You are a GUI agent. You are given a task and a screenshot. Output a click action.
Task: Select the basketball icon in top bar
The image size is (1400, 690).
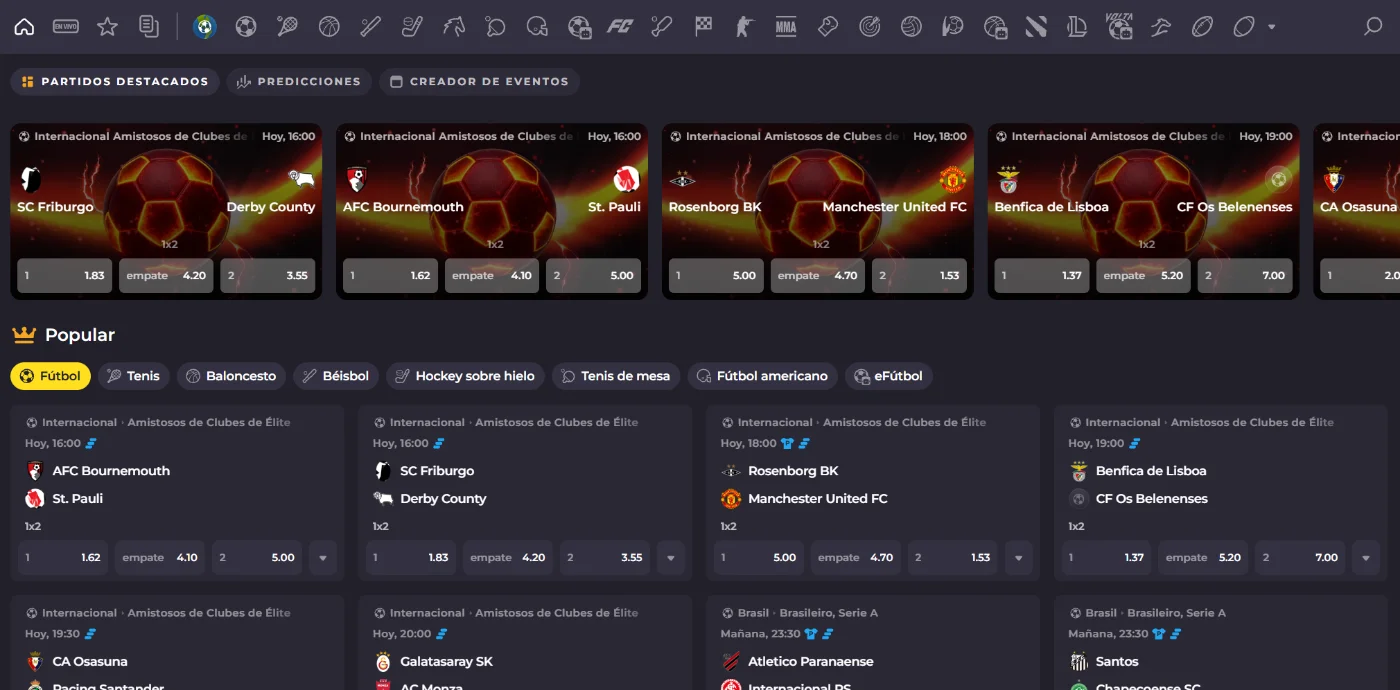pyautogui.click(x=329, y=27)
